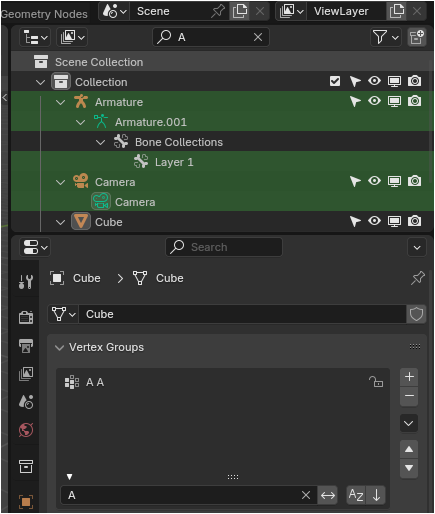Click the Cube mesh object icon
The image size is (435, 514).
(81, 221)
